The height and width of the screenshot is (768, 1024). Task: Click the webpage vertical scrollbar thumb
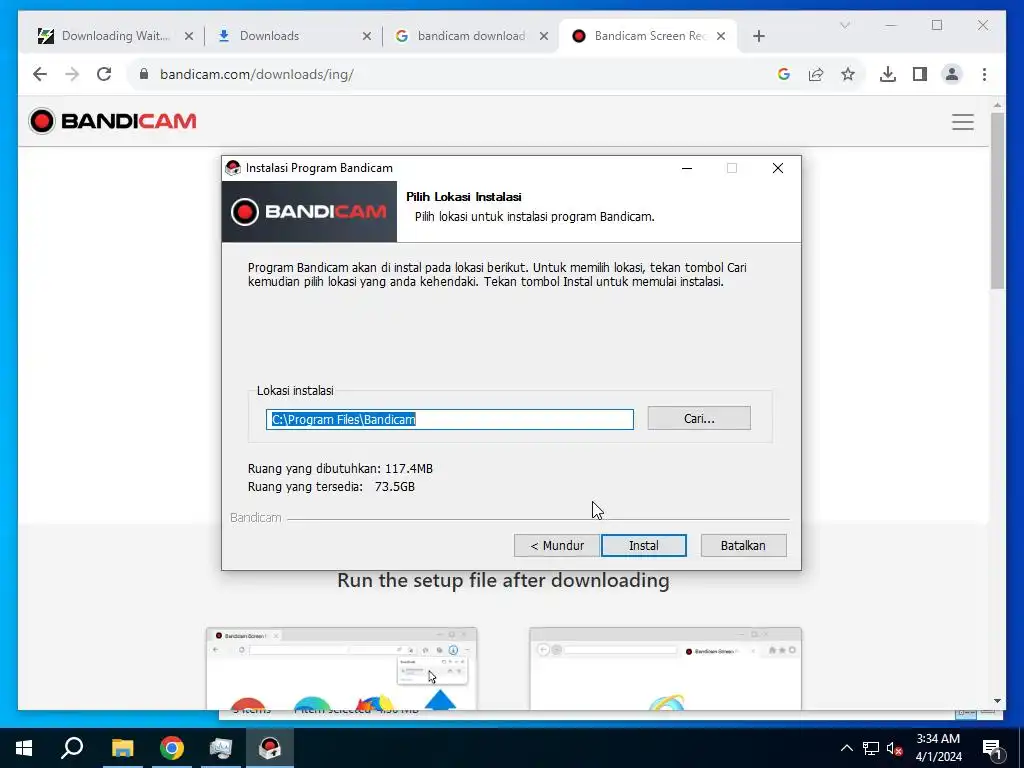pos(997,201)
